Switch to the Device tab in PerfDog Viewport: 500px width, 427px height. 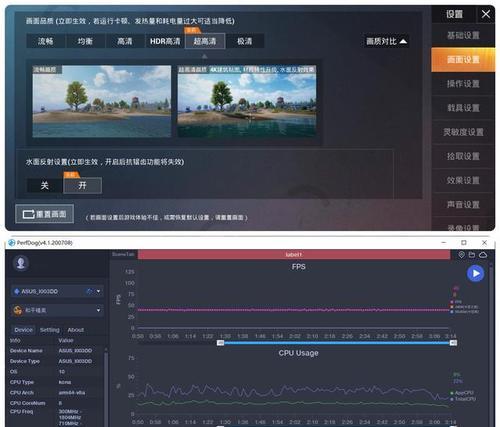point(23,330)
